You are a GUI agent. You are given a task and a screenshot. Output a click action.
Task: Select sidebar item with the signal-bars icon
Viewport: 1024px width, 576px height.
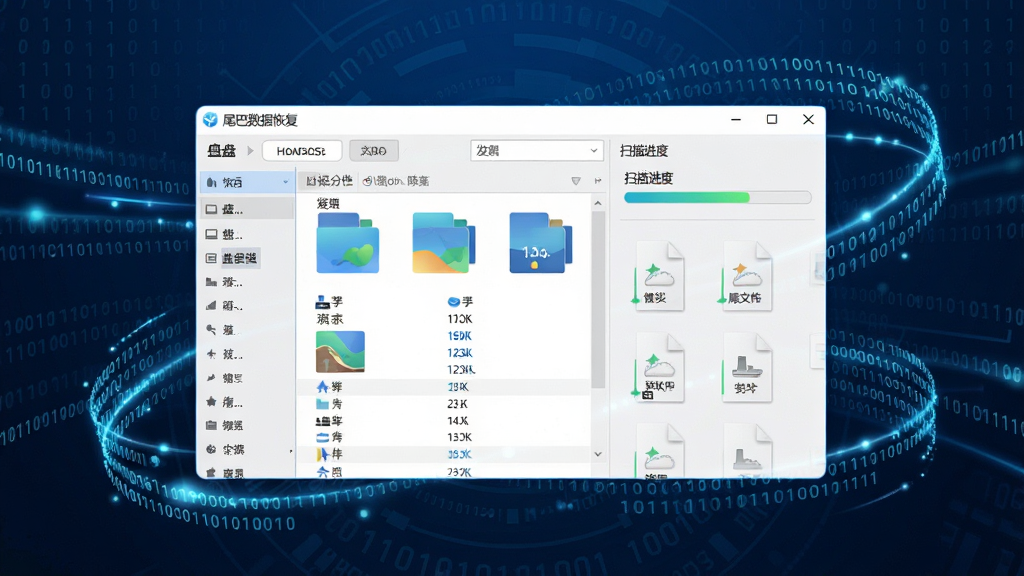tap(225, 306)
